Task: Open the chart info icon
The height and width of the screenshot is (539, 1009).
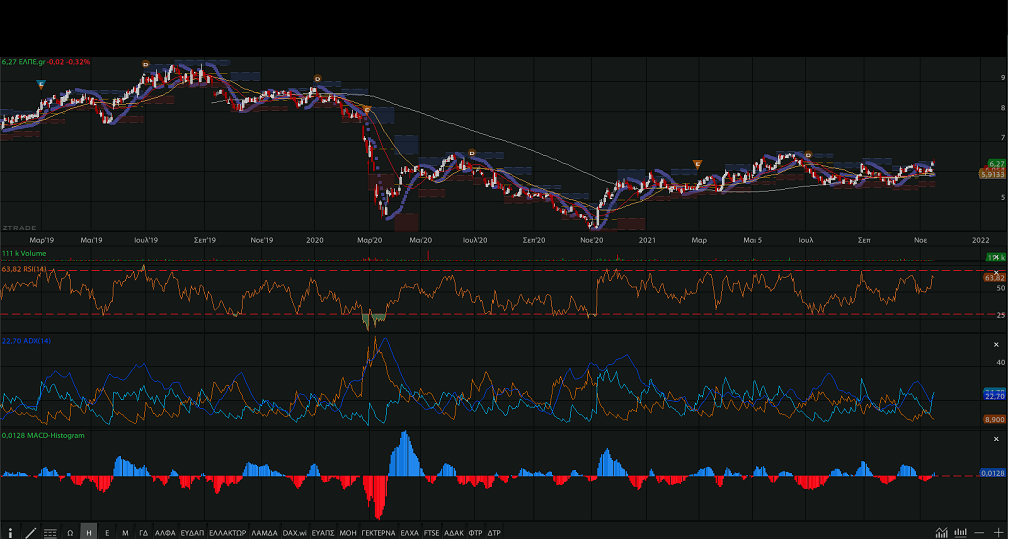Action: click(x=10, y=532)
